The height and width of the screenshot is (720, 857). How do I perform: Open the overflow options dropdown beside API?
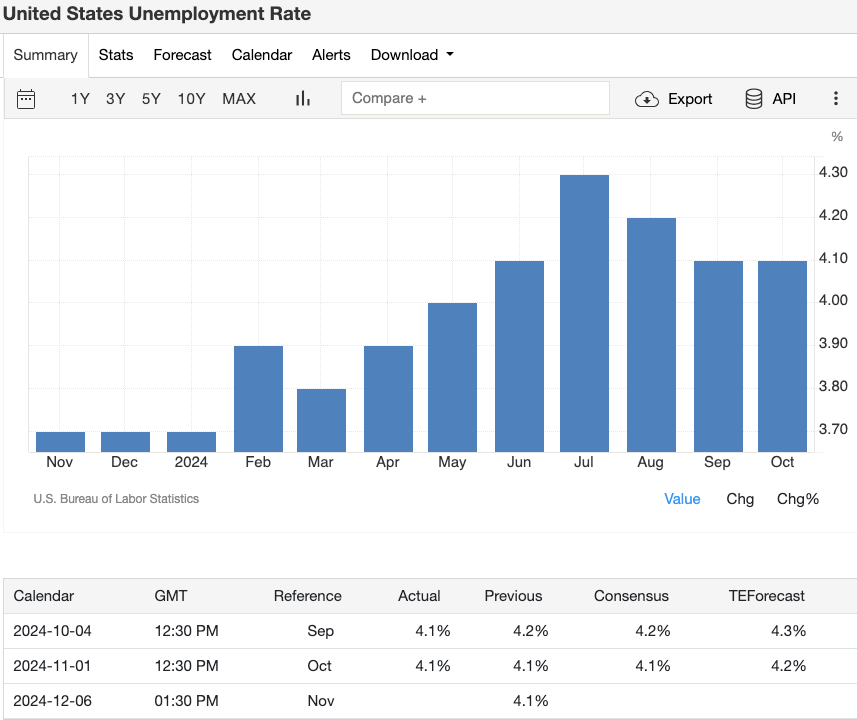(836, 99)
